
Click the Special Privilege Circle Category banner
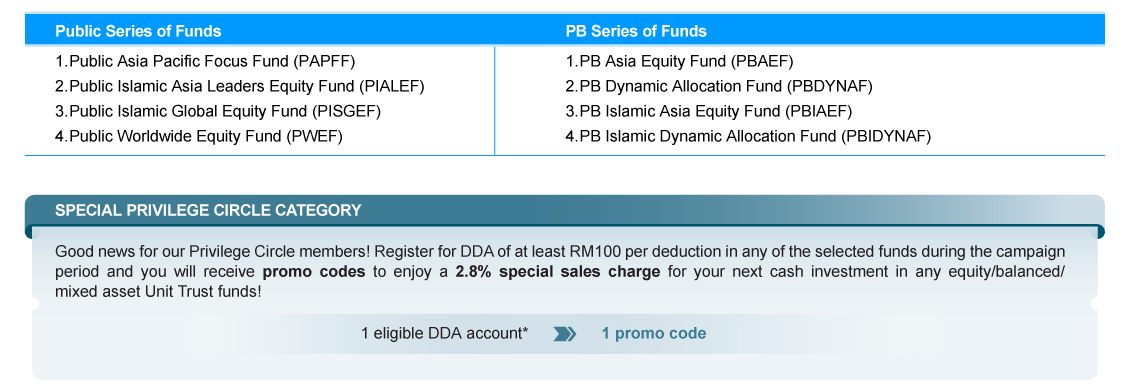[x=208, y=210]
